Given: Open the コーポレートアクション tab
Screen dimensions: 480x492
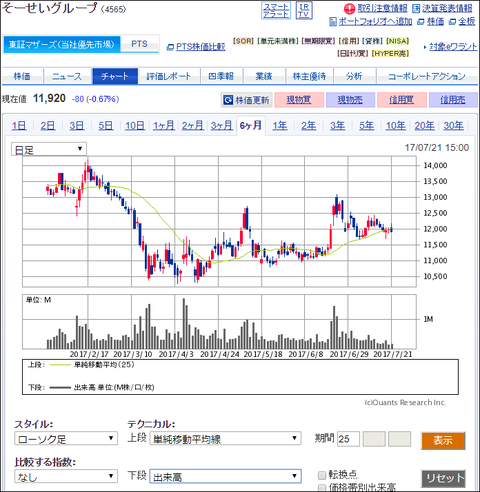Looking at the screenshot, I should coord(427,76).
